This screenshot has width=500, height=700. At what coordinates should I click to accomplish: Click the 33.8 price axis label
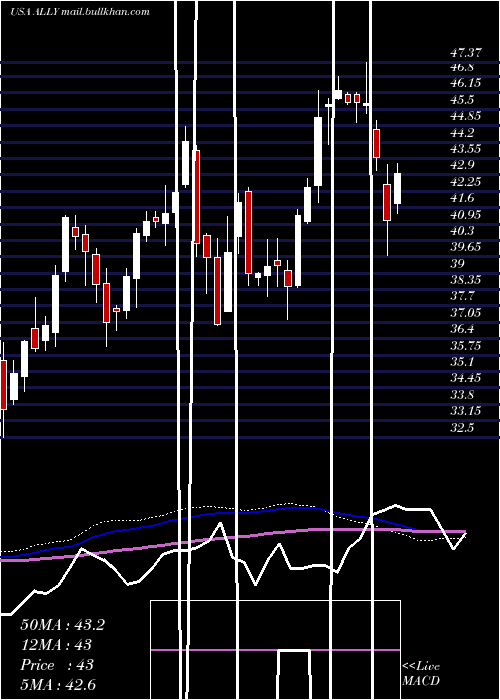click(x=462, y=395)
